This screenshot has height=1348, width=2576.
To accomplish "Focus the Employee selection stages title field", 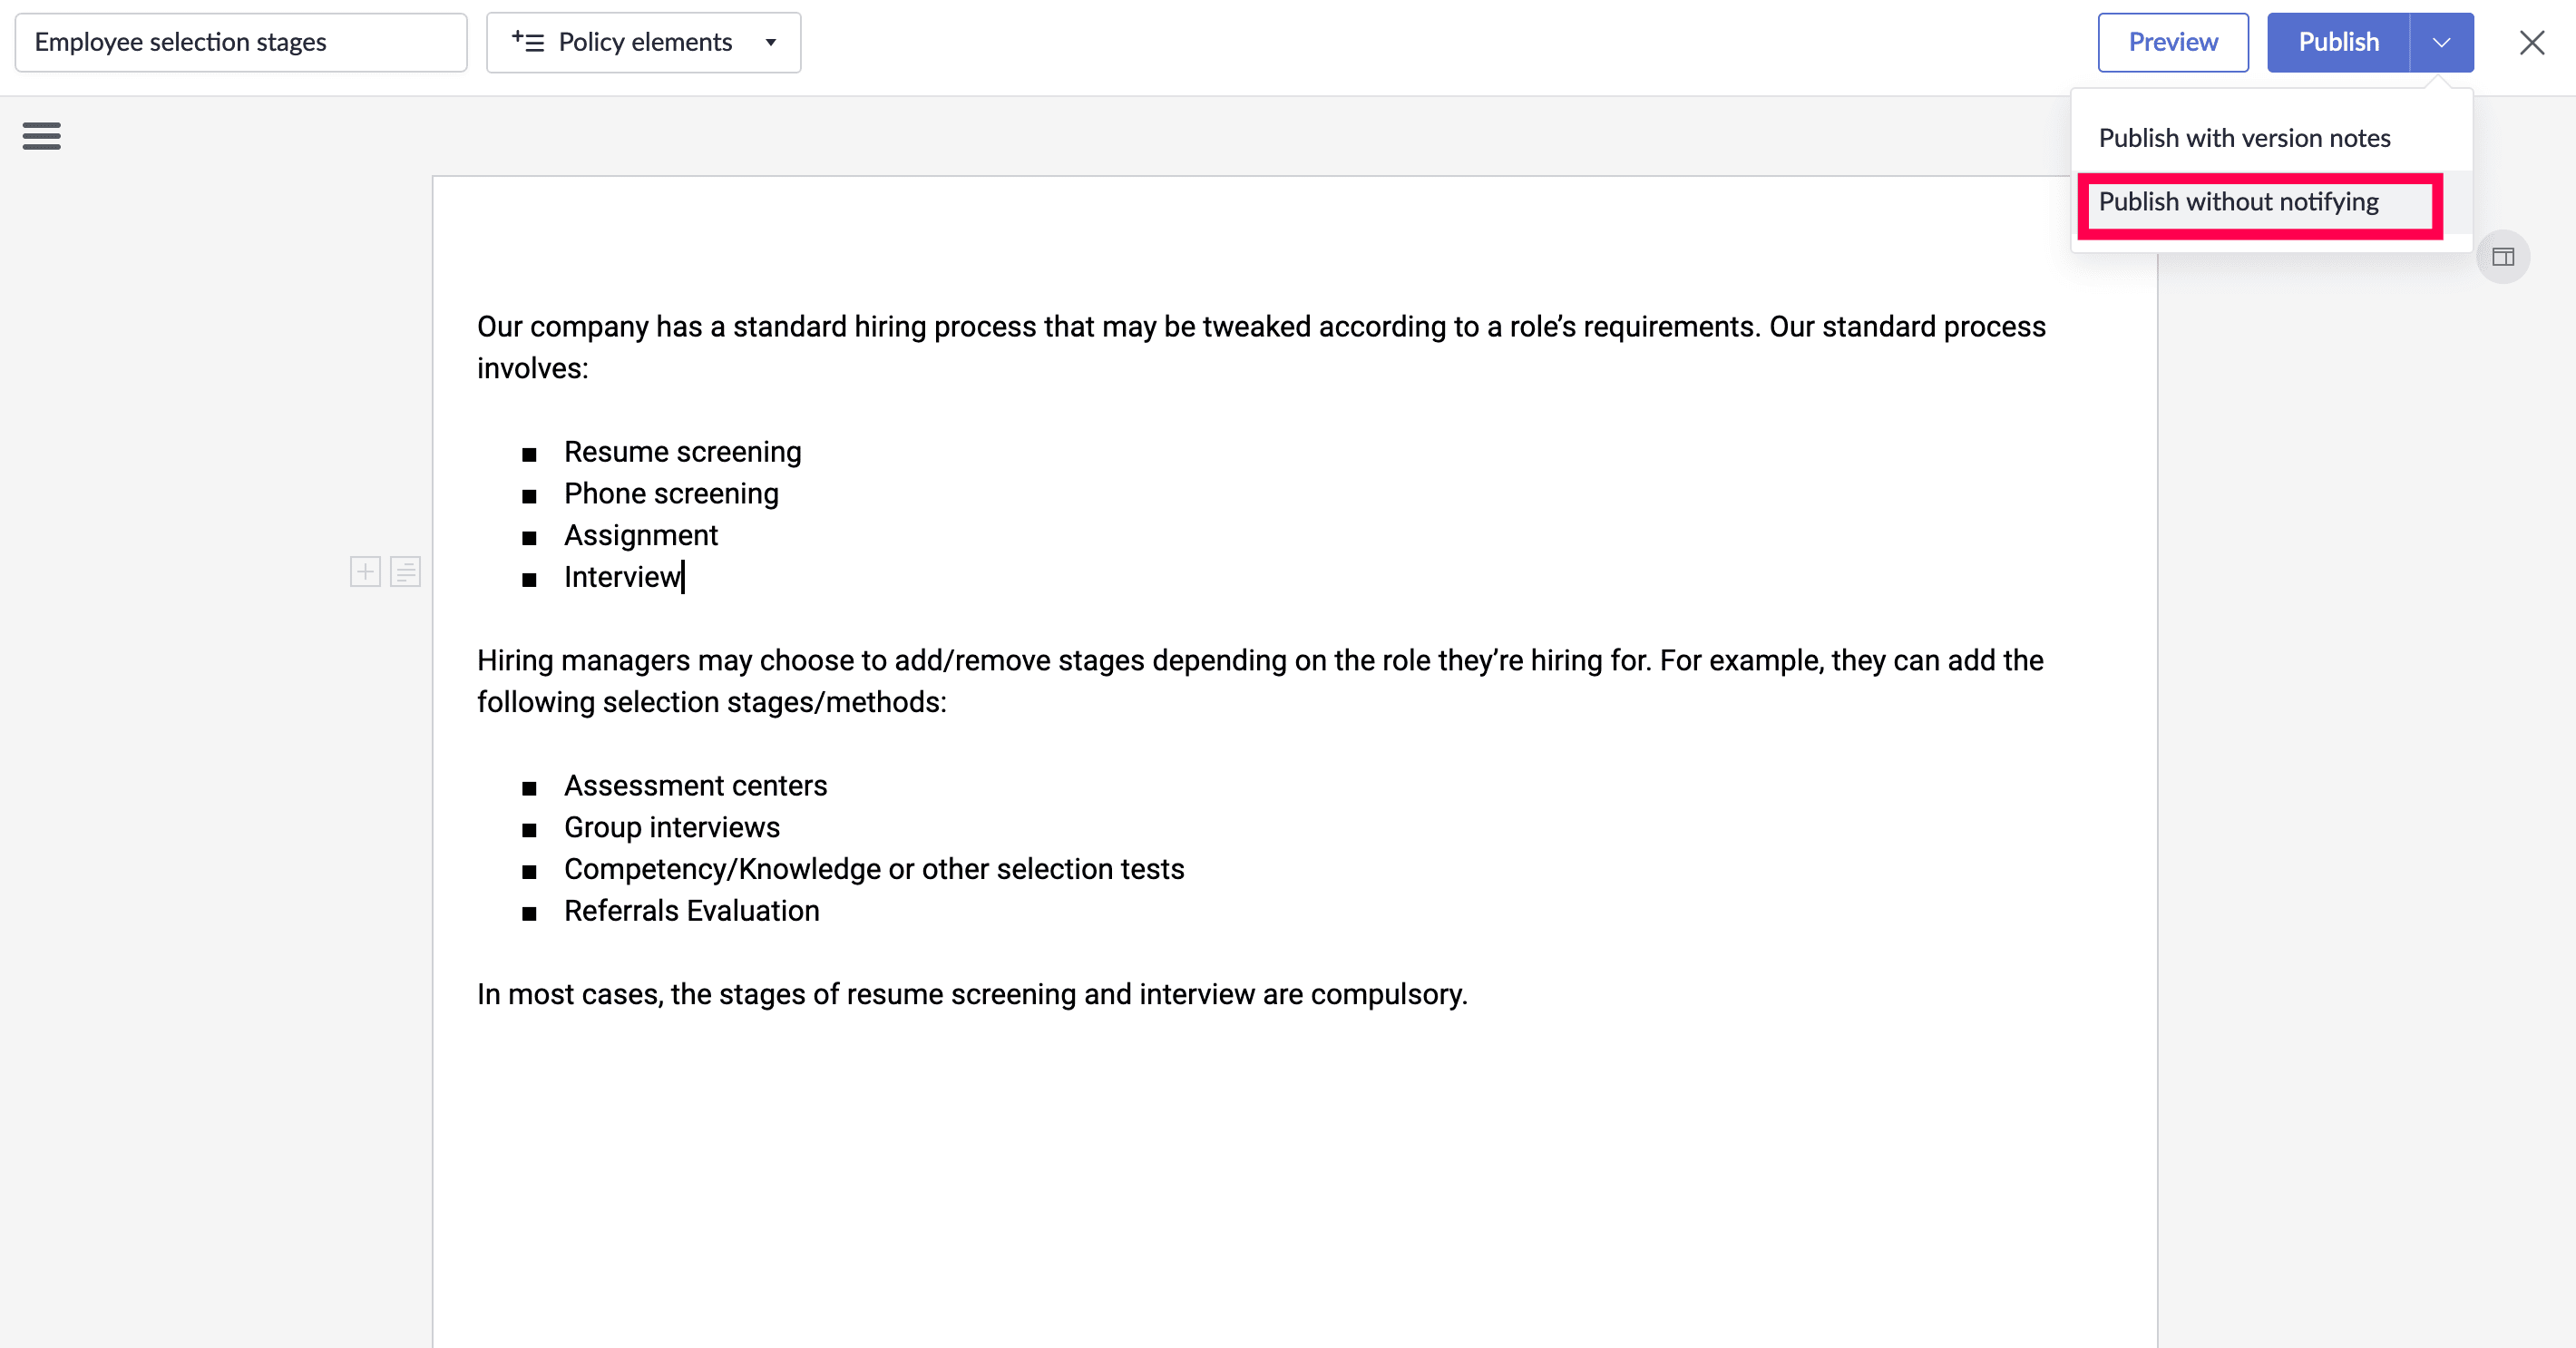I will (240, 42).
